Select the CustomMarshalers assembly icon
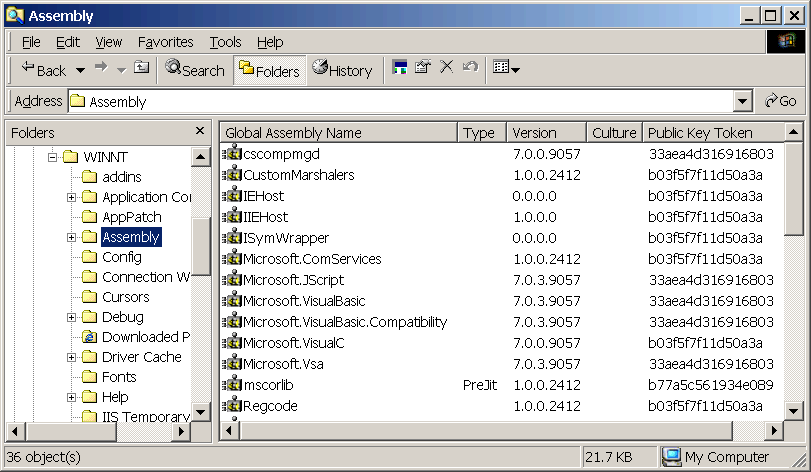 point(232,174)
